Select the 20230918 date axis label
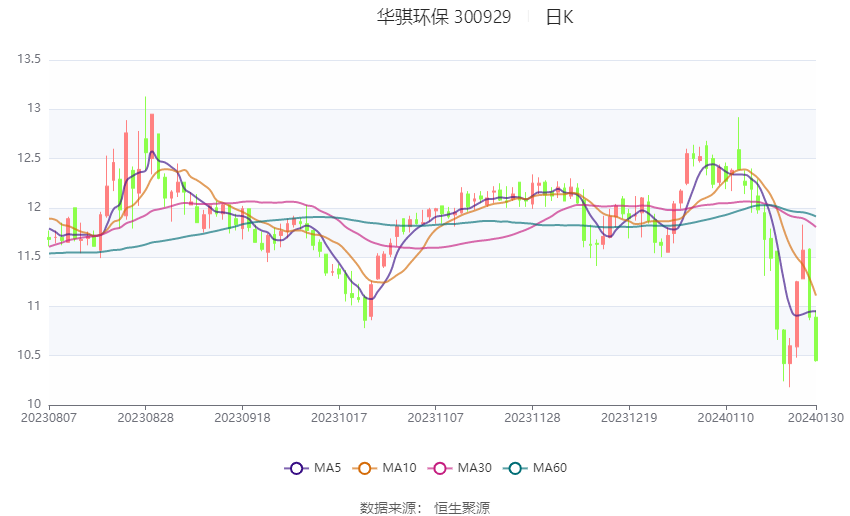Image resolution: width=850 pixels, height=516 pixels. pyautogui.click(x=242, y=418)
